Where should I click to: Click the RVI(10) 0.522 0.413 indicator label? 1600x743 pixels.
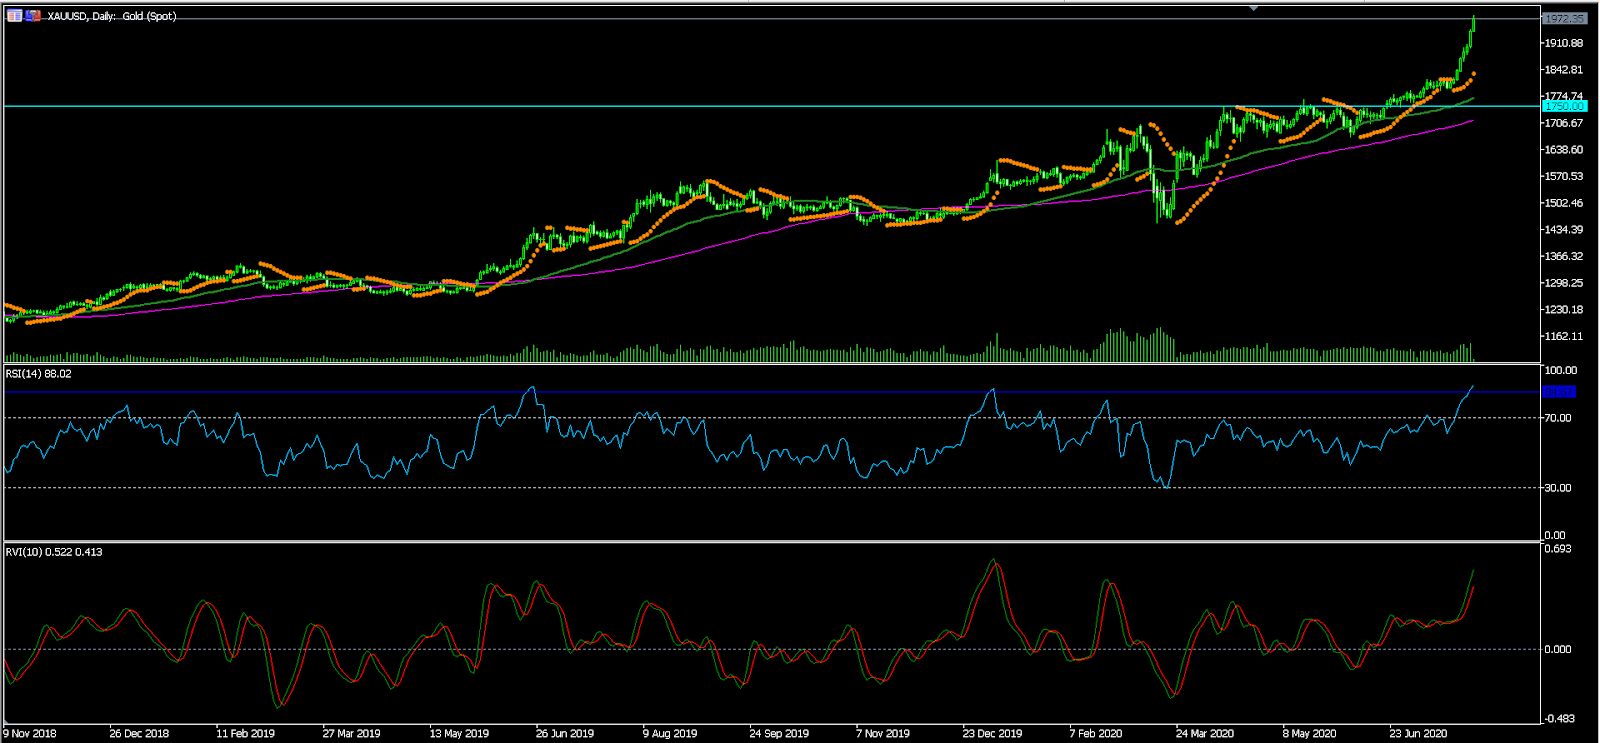click(x=54, y=552)
